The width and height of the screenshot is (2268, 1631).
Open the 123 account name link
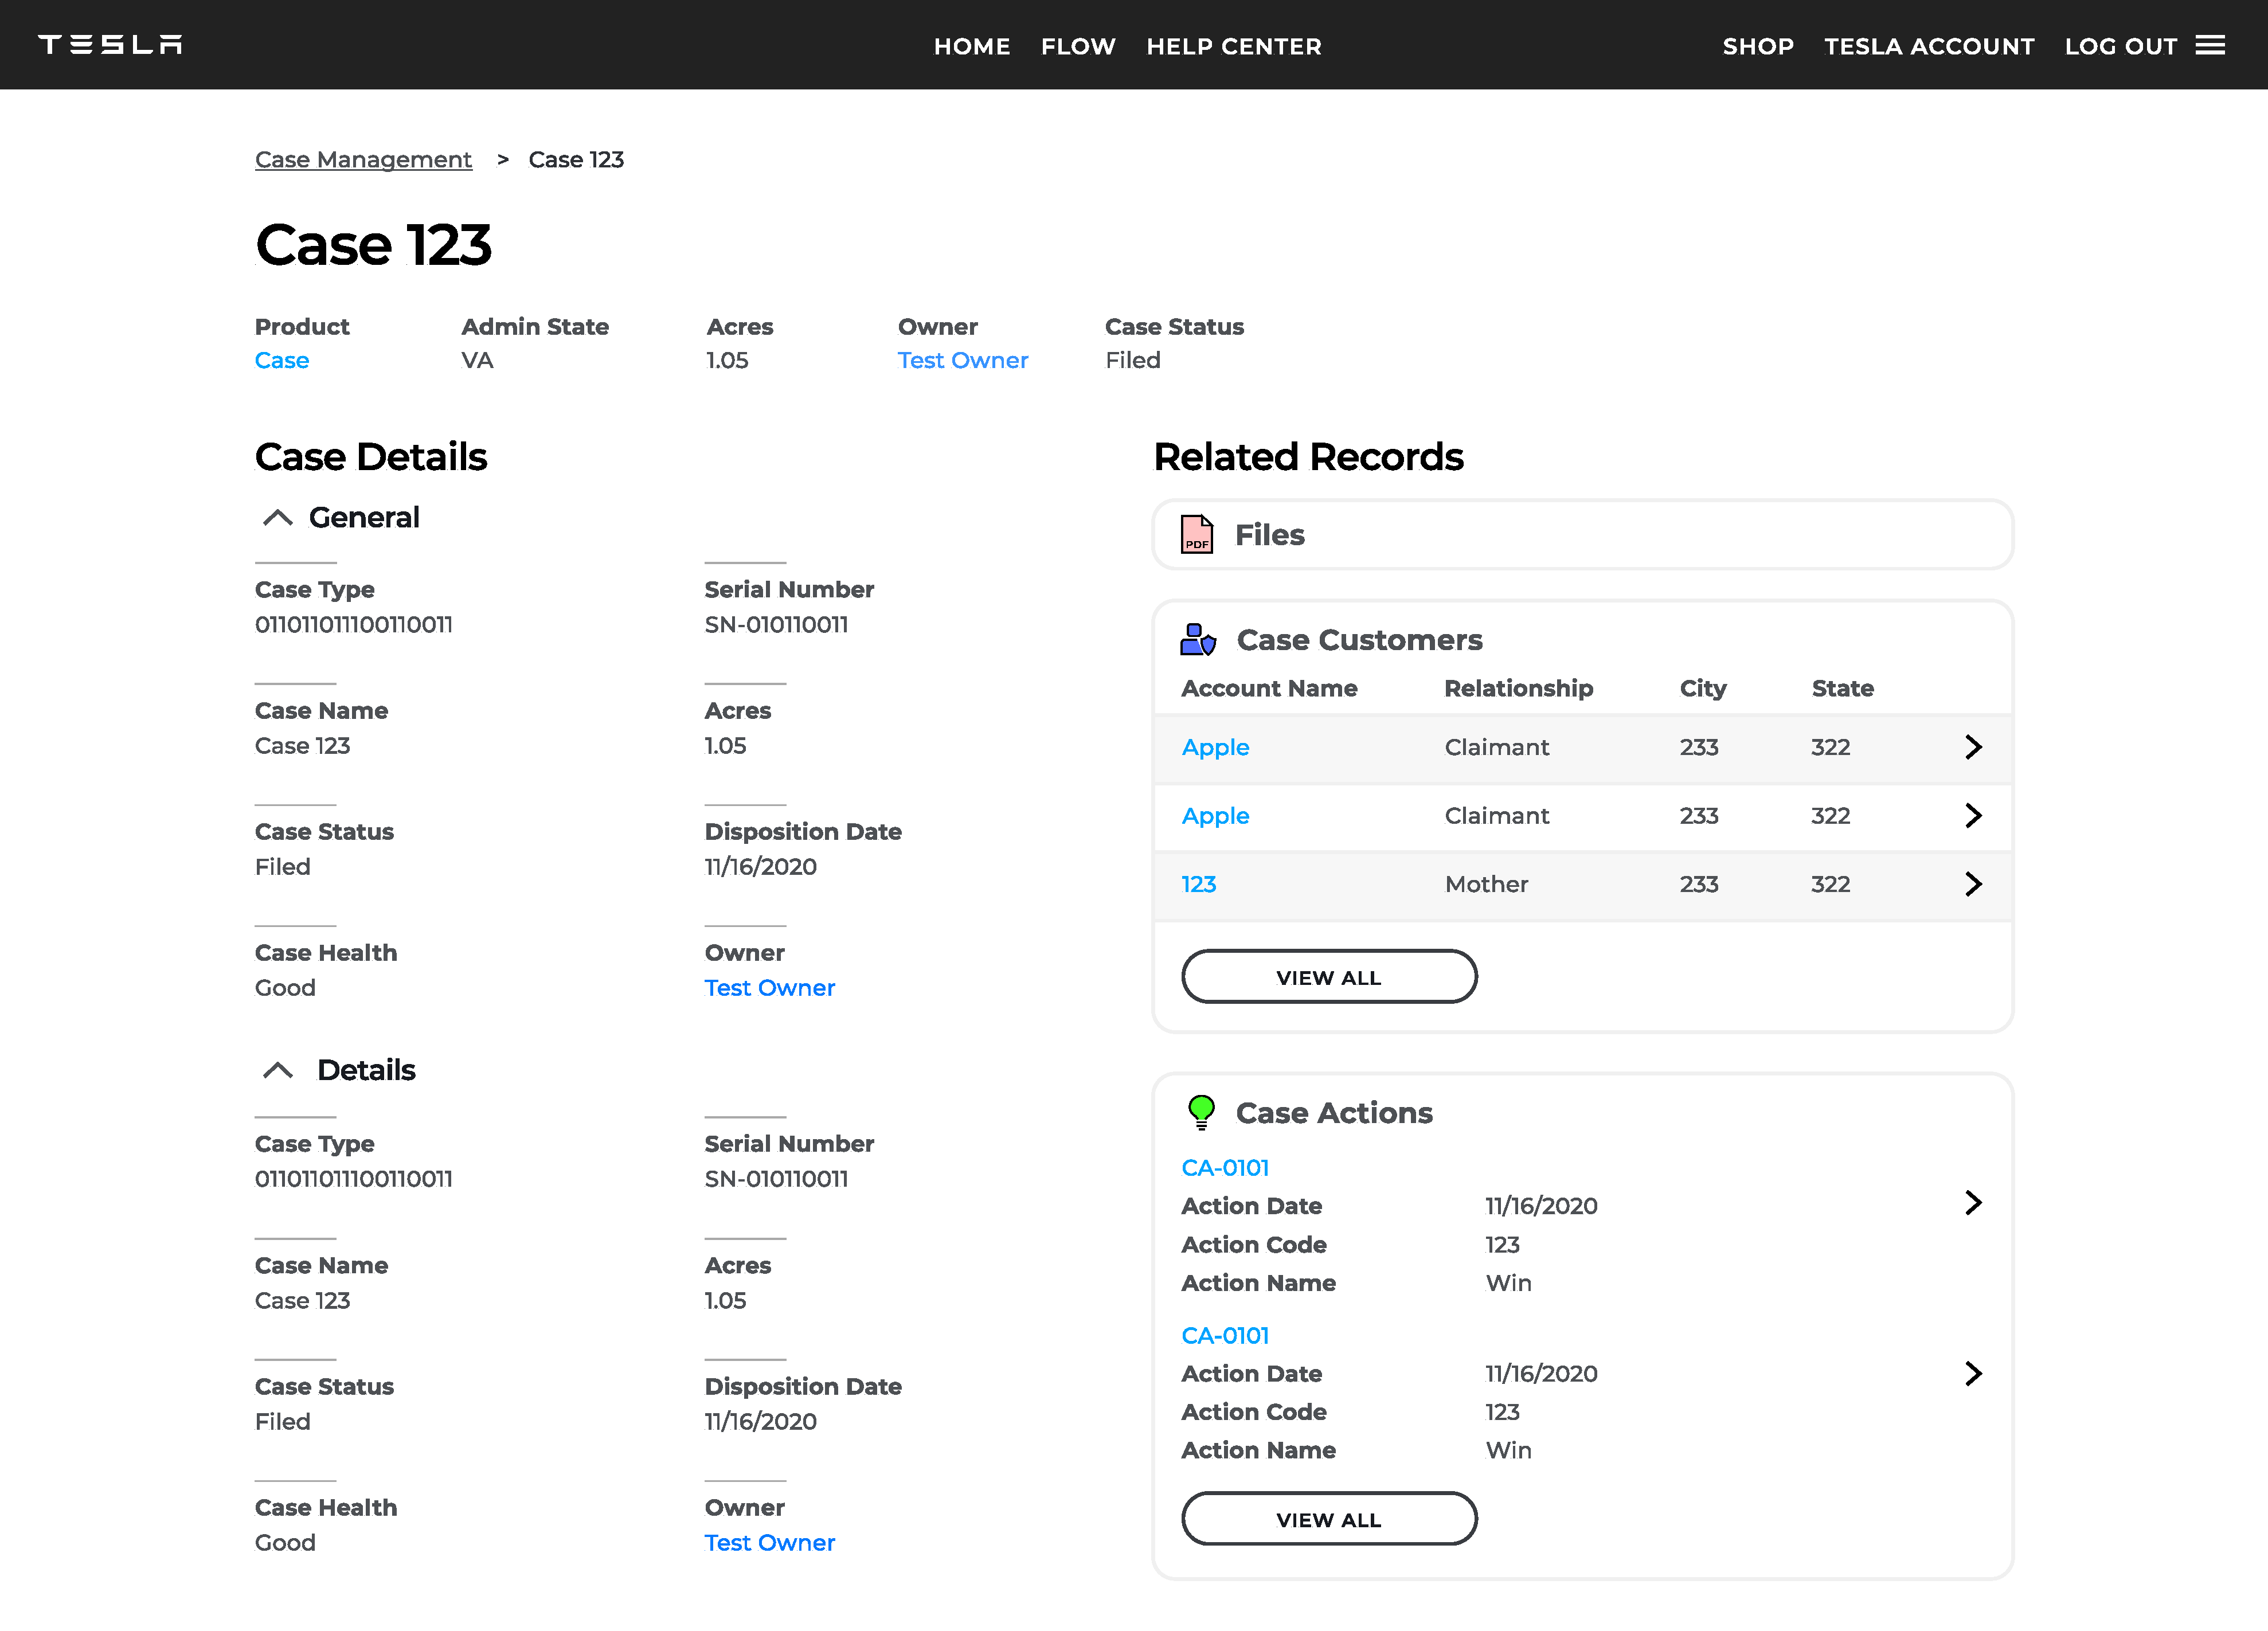coord(1198,884)
